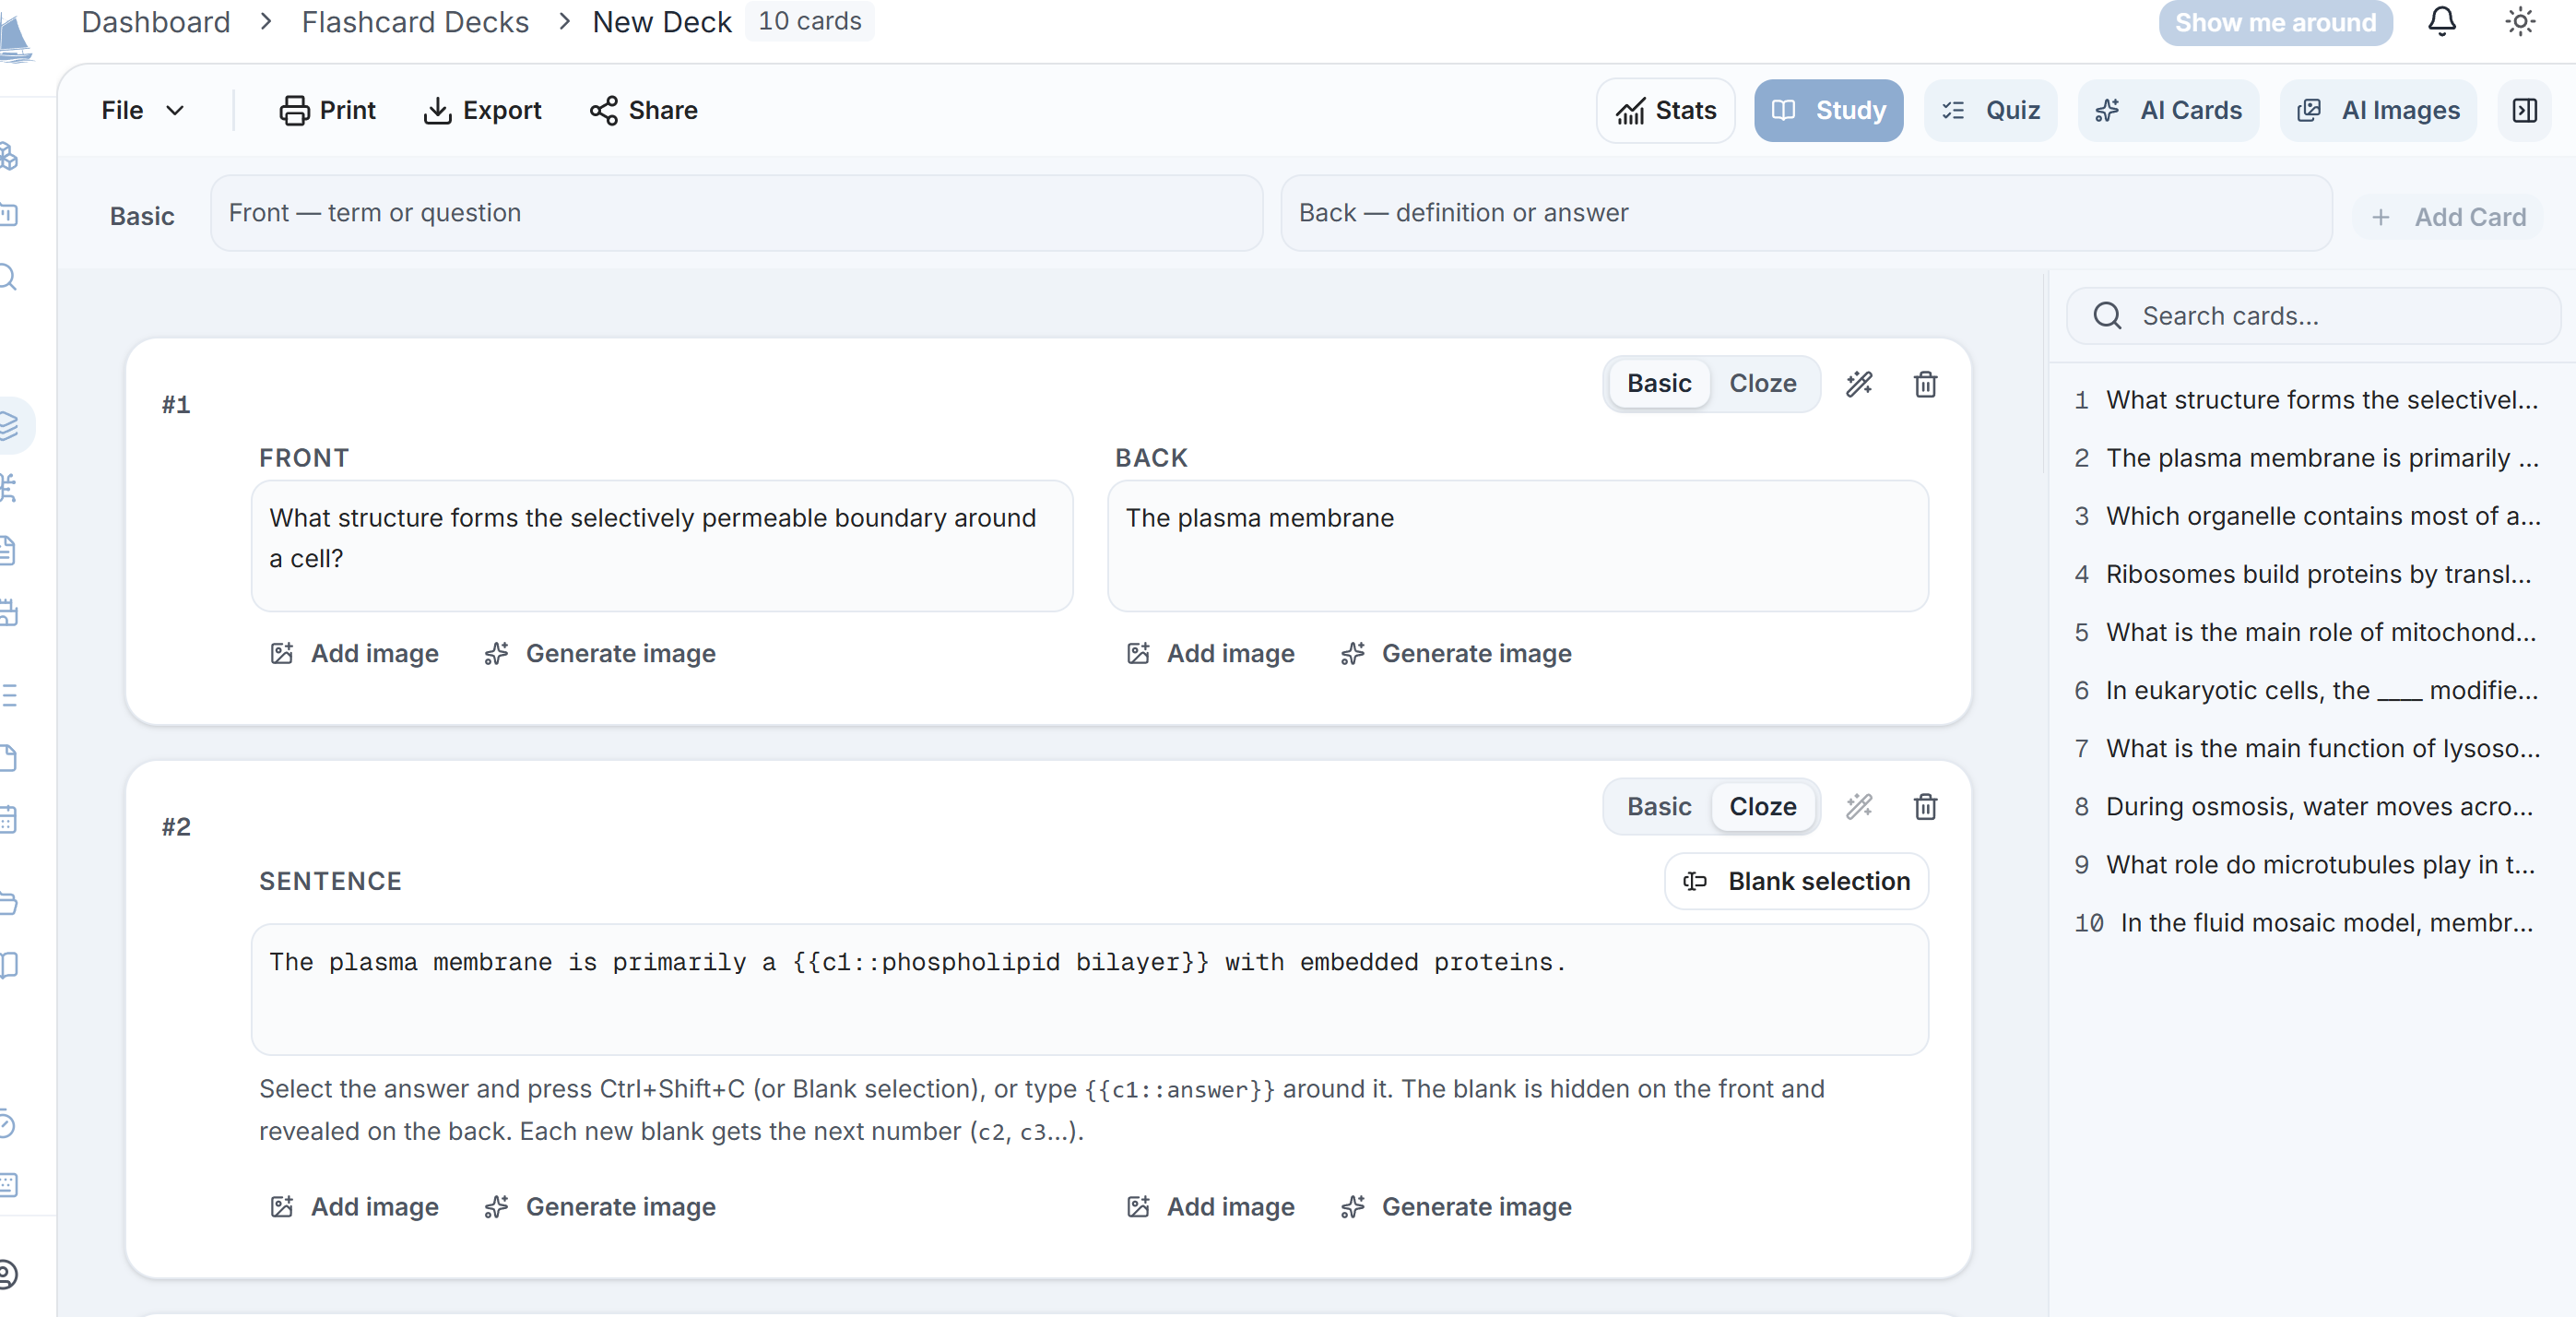
Task: Open the user account icon in sidebar
Action: pos(8,1274)
